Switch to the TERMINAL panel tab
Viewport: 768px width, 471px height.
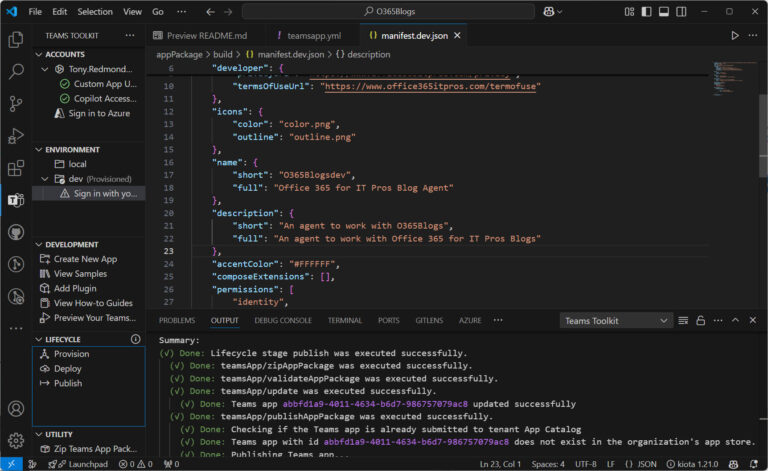point(344,321)
